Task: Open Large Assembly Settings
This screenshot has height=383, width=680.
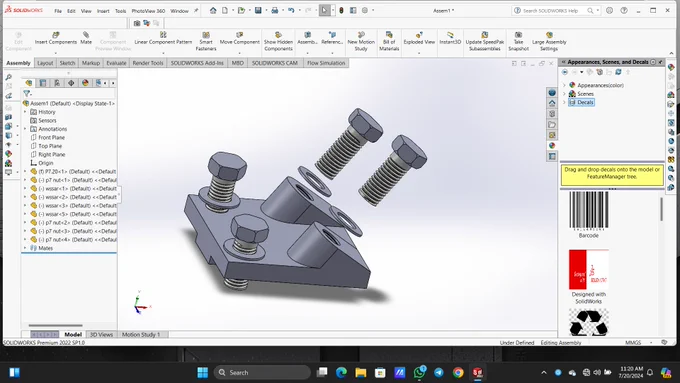Action: click(x=549, y=41)
